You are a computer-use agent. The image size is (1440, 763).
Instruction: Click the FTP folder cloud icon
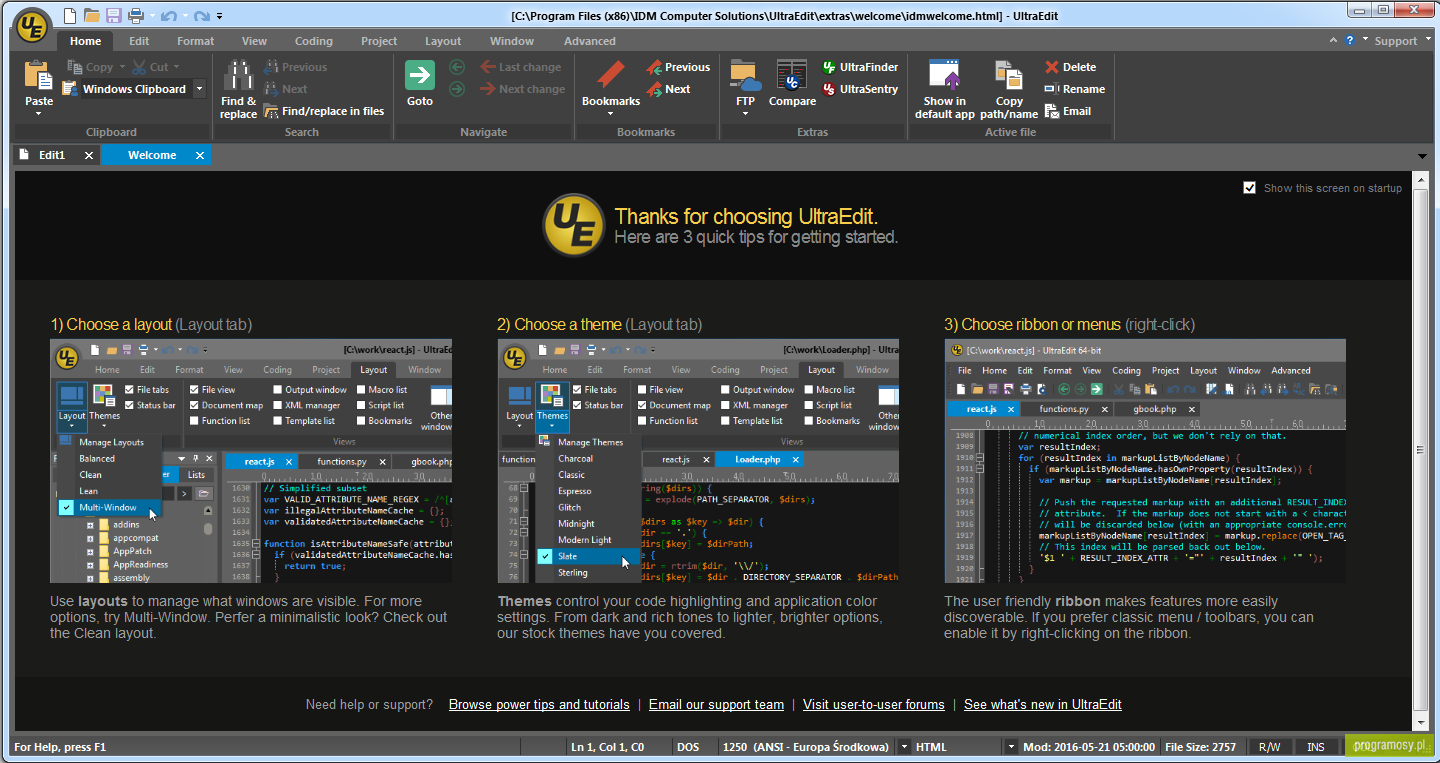[745, 76]
